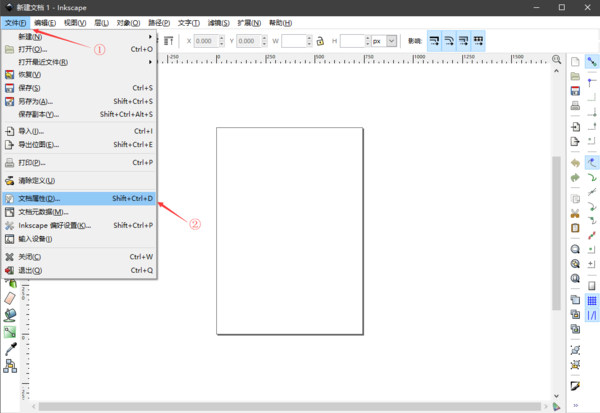Image resolution: width=600 pixels, height=413 pixels.
Task: Choose 文档元数据(M) menu entry
Action: (79, 212)
